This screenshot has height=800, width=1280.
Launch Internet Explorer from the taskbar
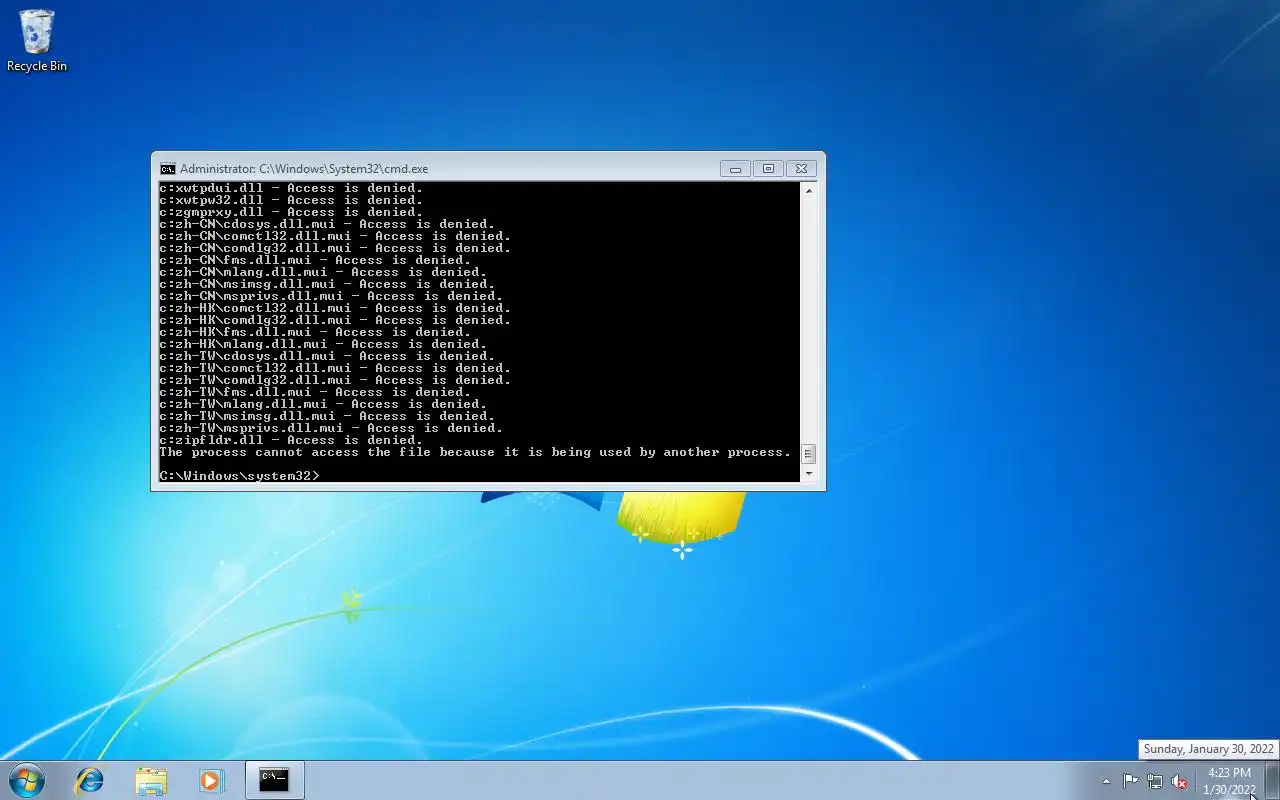[90, 780]
